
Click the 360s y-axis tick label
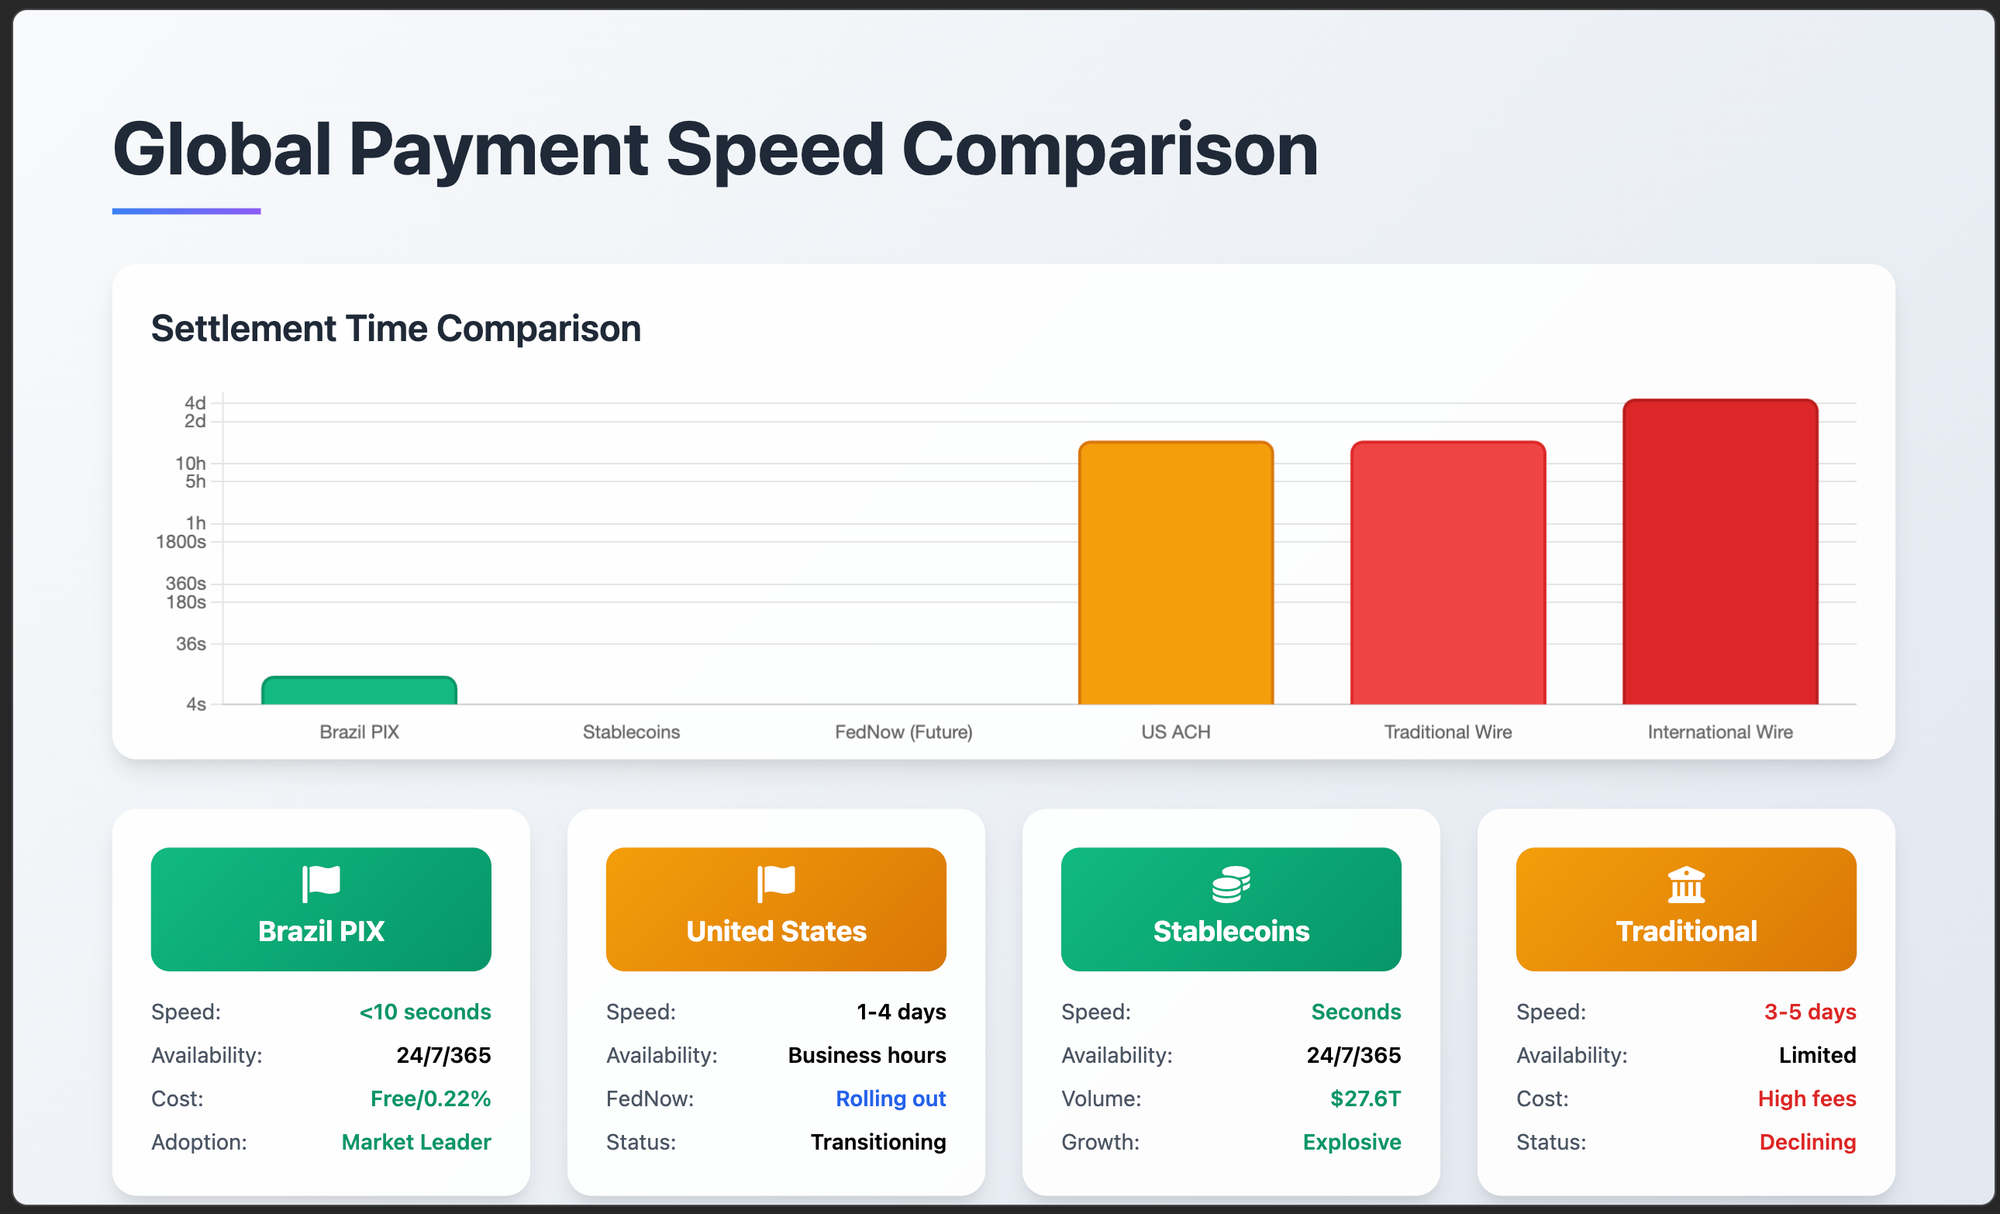click(186, 583)
